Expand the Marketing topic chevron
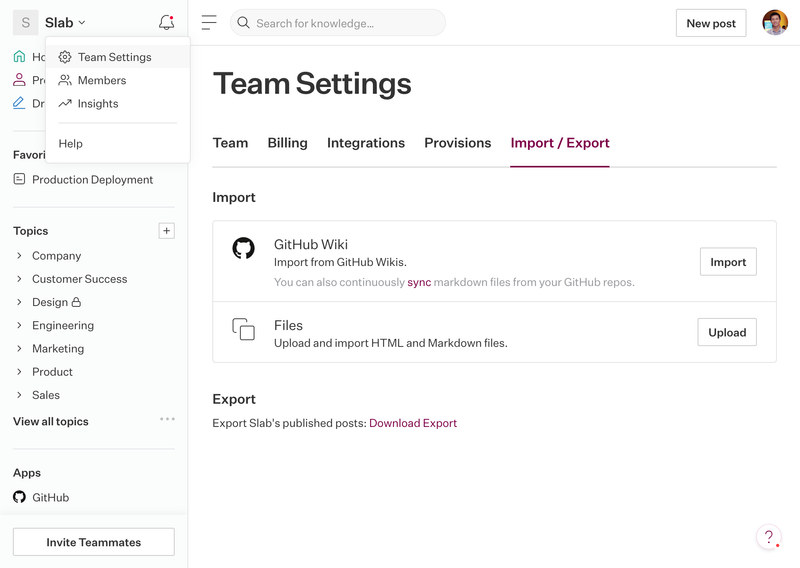This screenshot has width=800, height=568. pyautogui.click(x=20, y=349)
